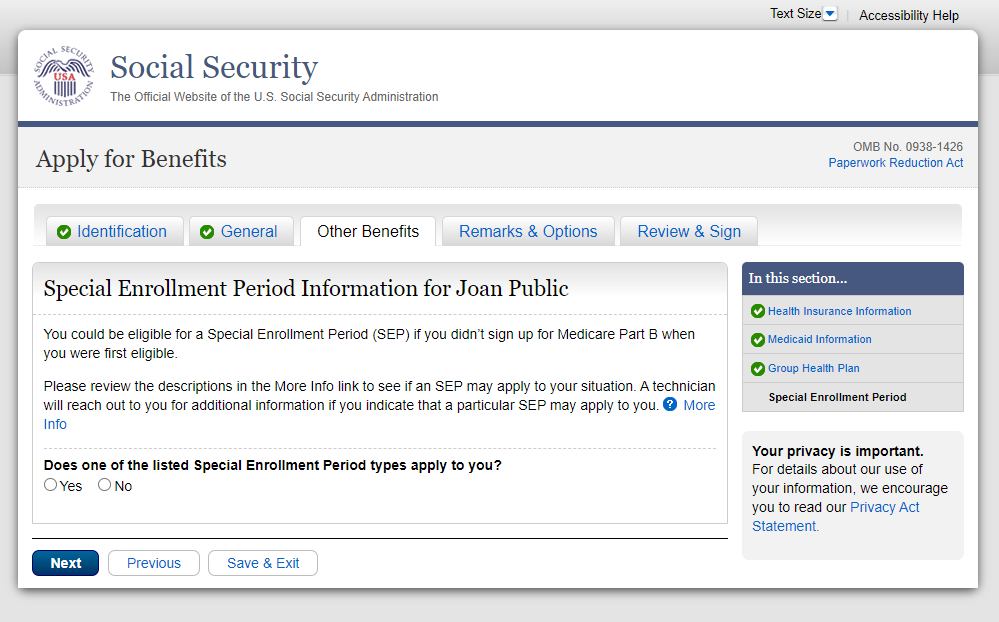The height and width of the screenshot is (622, 999).
Task: Click the Social Security Administration seal logo
Action: (62, 77)
